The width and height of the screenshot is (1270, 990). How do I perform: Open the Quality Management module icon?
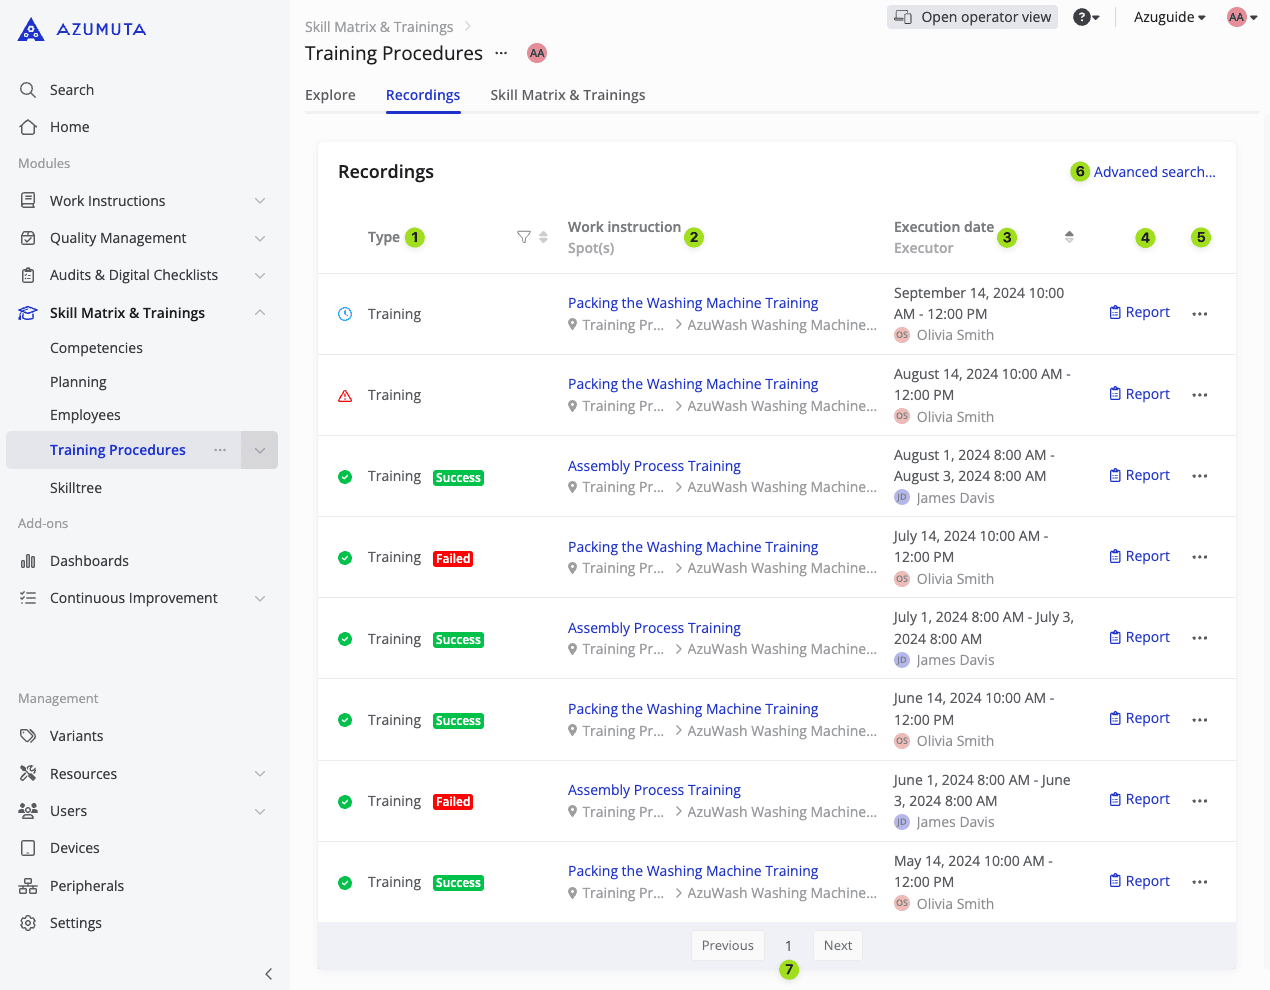point(28,237)
